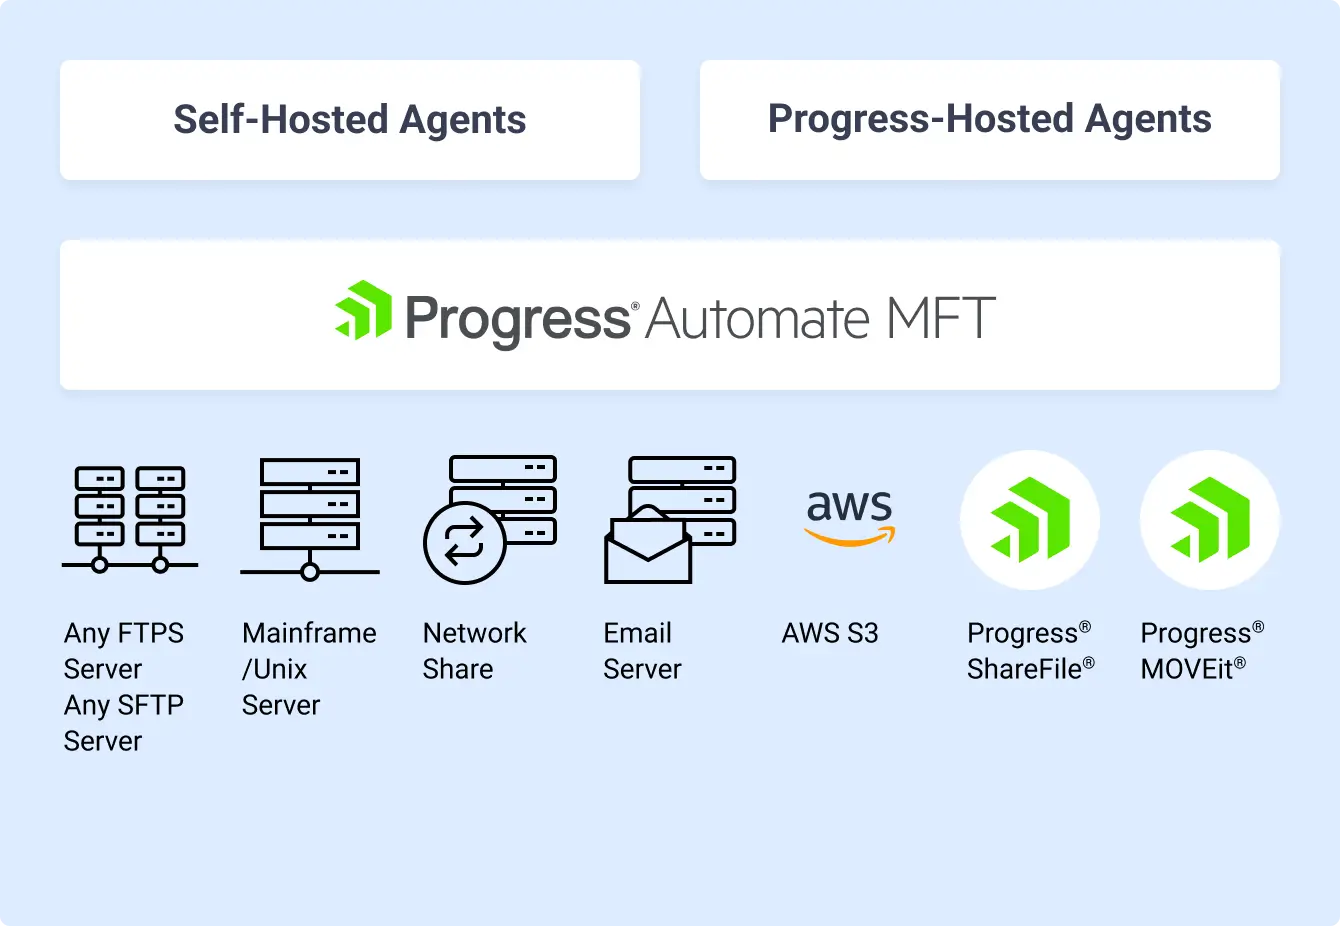Click the Progress ShareFile logo icon
Viewport: 1340px width, 926px height.
click(1030, 520)
